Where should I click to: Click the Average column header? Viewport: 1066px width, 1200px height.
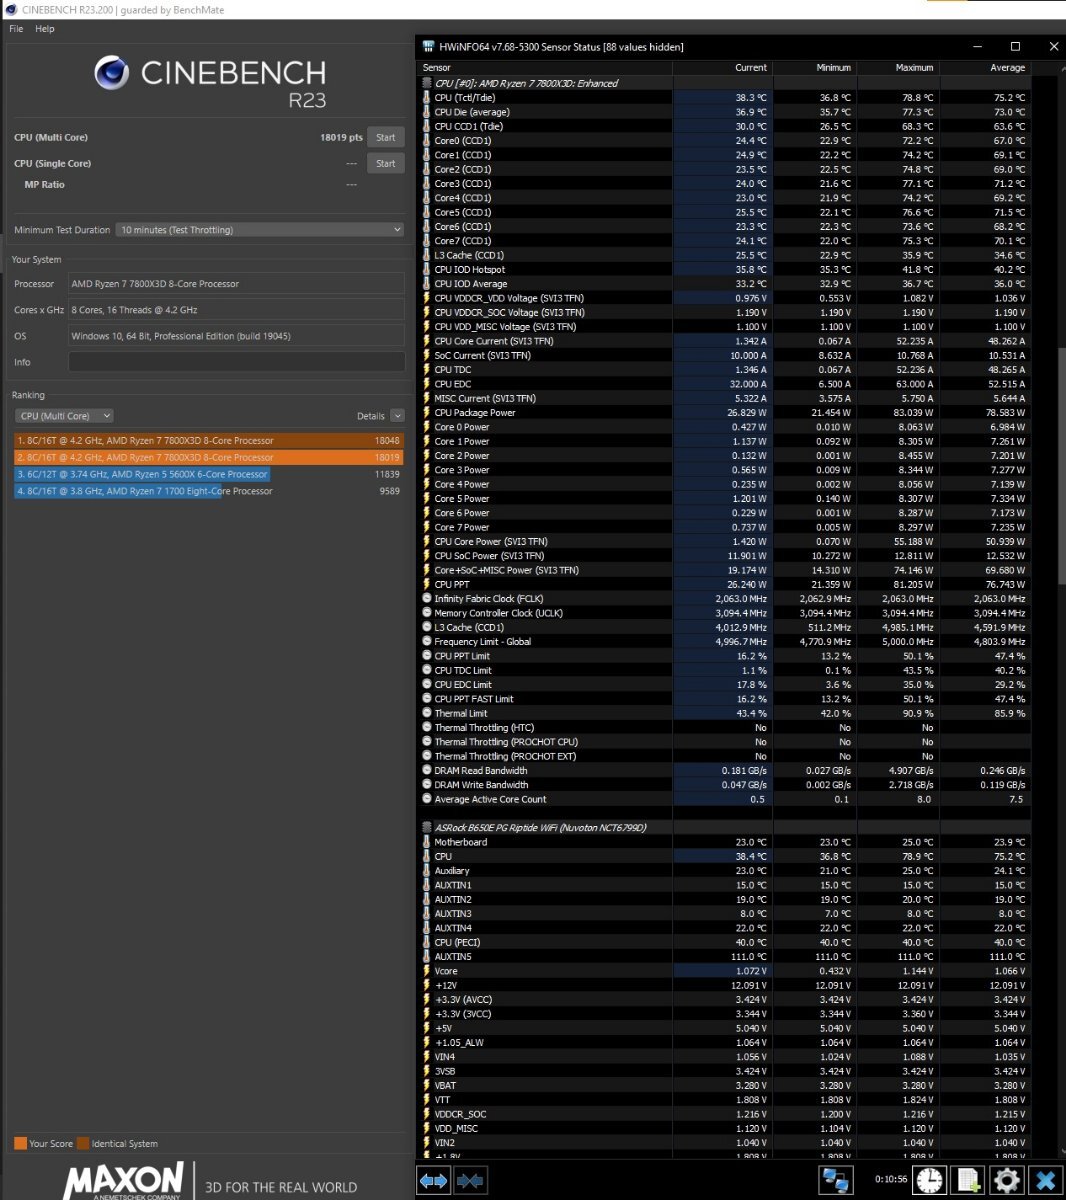click(984, 68)
